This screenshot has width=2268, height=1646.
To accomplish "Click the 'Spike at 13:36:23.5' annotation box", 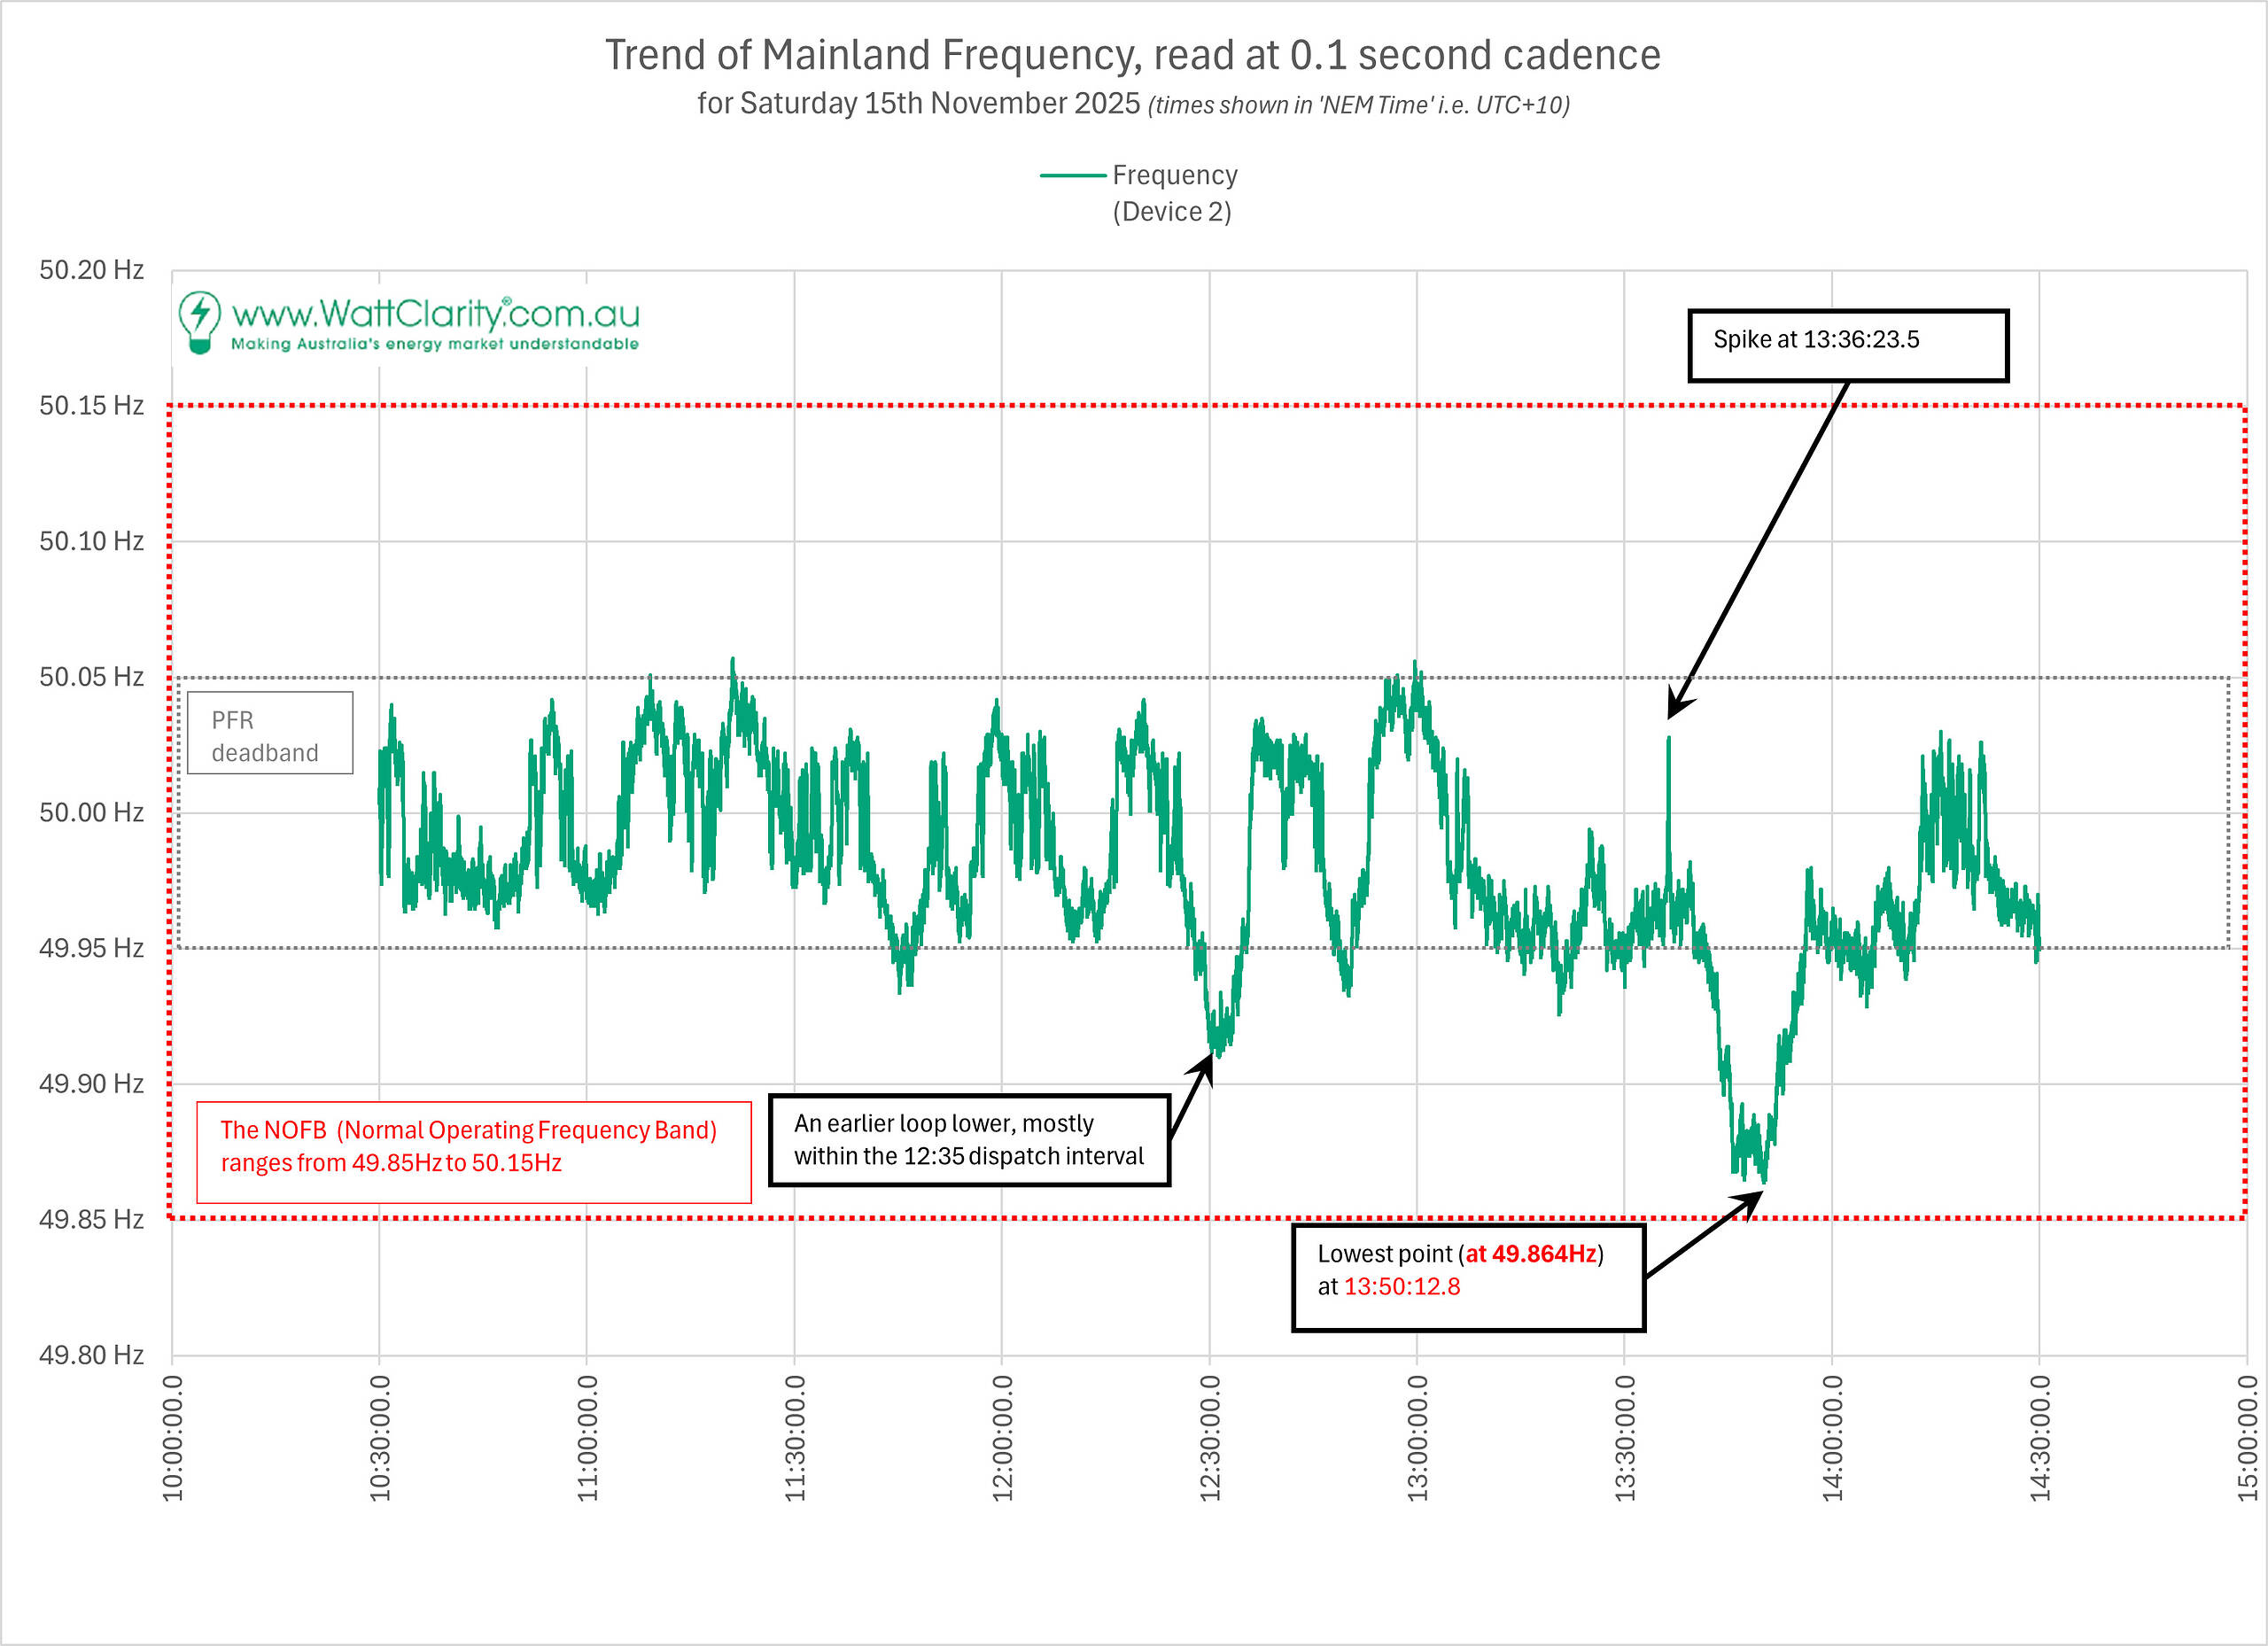I will point(1847,345).
